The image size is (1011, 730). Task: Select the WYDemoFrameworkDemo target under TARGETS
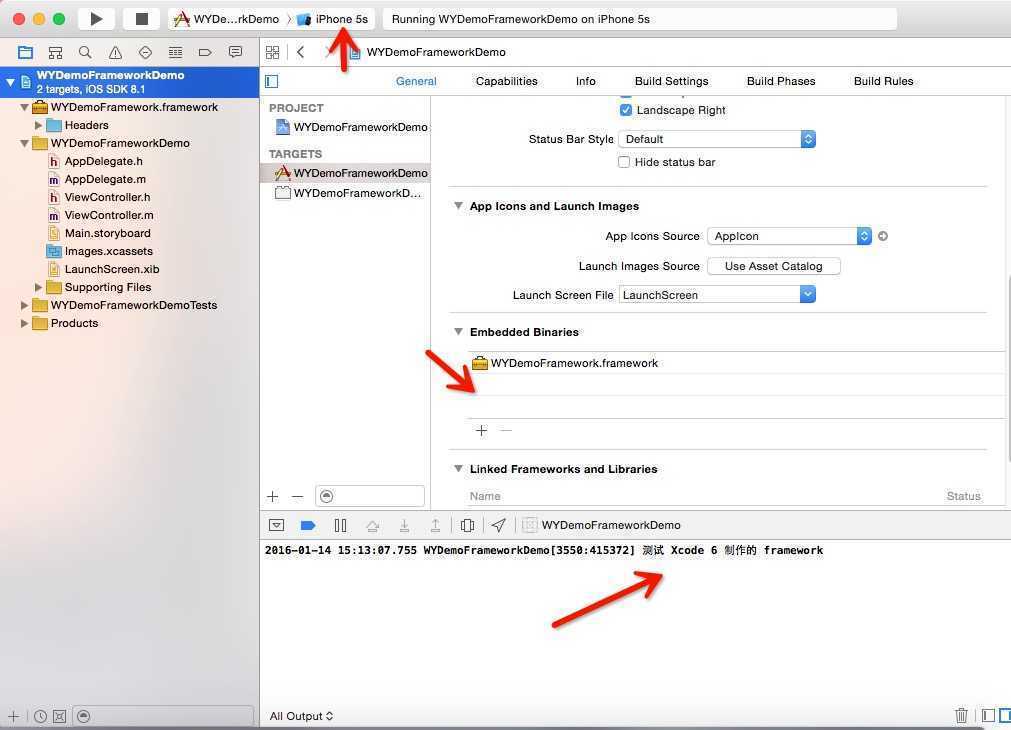point(346,173)
